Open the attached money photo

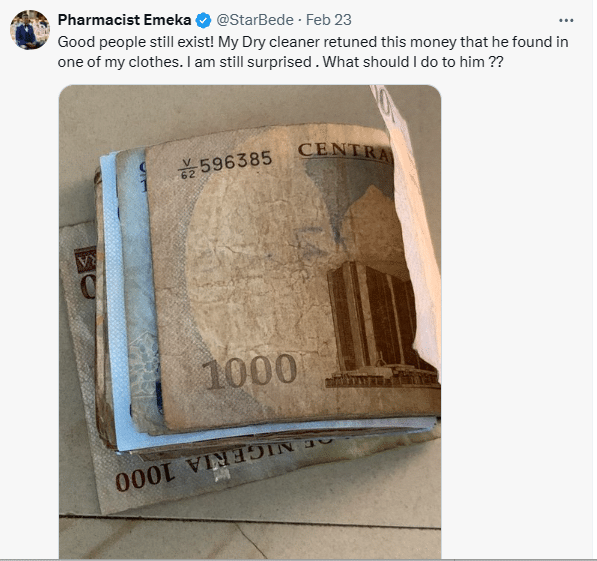pyautogui.click(x=250, y=321)
